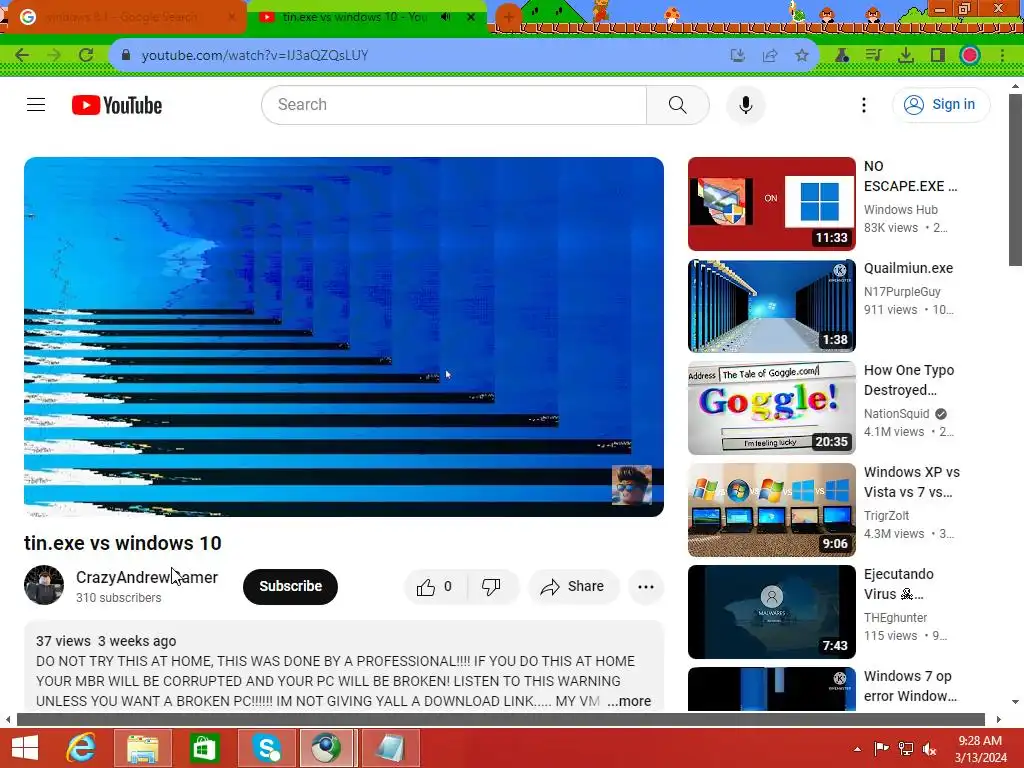Sign in to YouTube
This screenshot has height=768, width=1024.
coord(941,104)
